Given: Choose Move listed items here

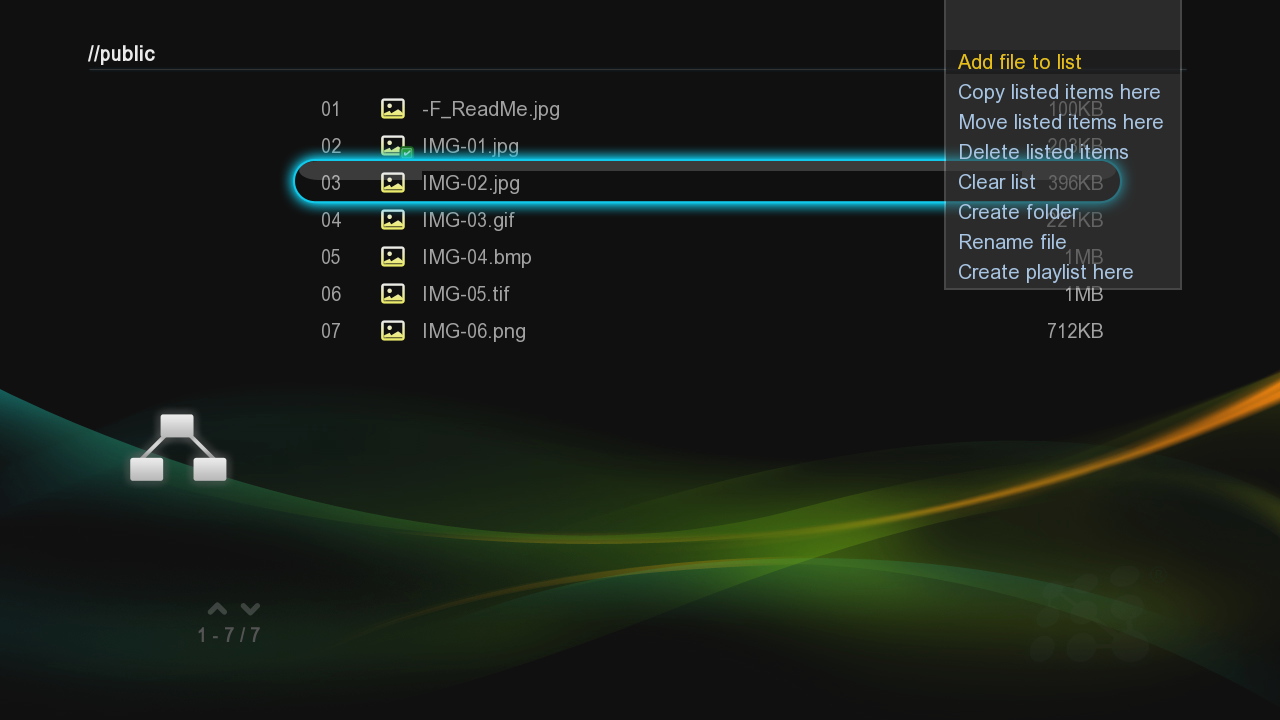Looking at the screenshot, I should point(1060,122).
